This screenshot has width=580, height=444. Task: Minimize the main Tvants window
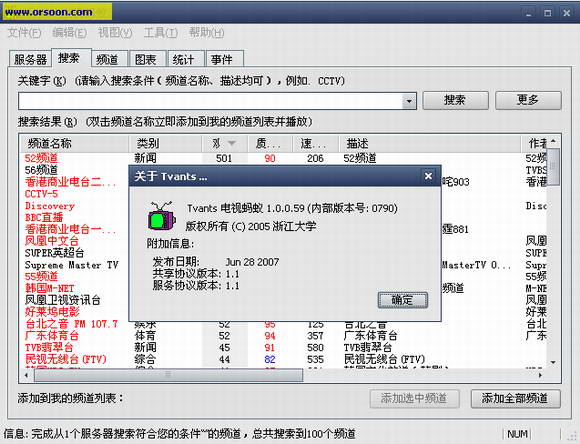point(529,13)
